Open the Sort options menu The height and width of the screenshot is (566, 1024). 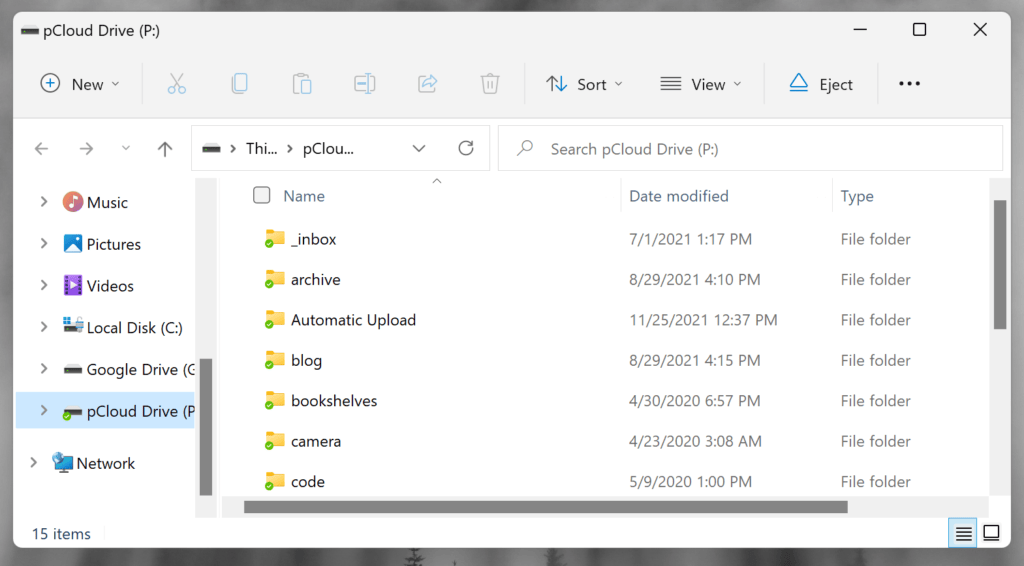584,84
